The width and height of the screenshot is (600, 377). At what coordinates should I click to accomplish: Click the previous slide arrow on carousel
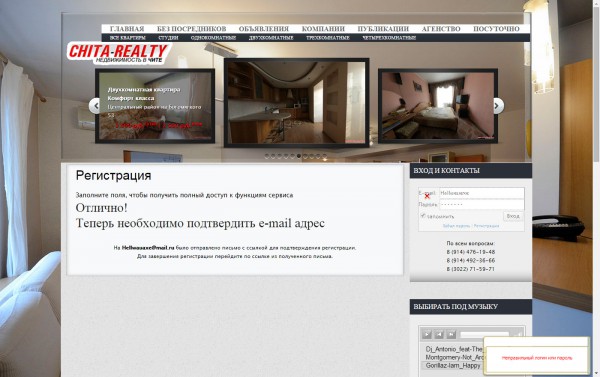tap(95, 106)
